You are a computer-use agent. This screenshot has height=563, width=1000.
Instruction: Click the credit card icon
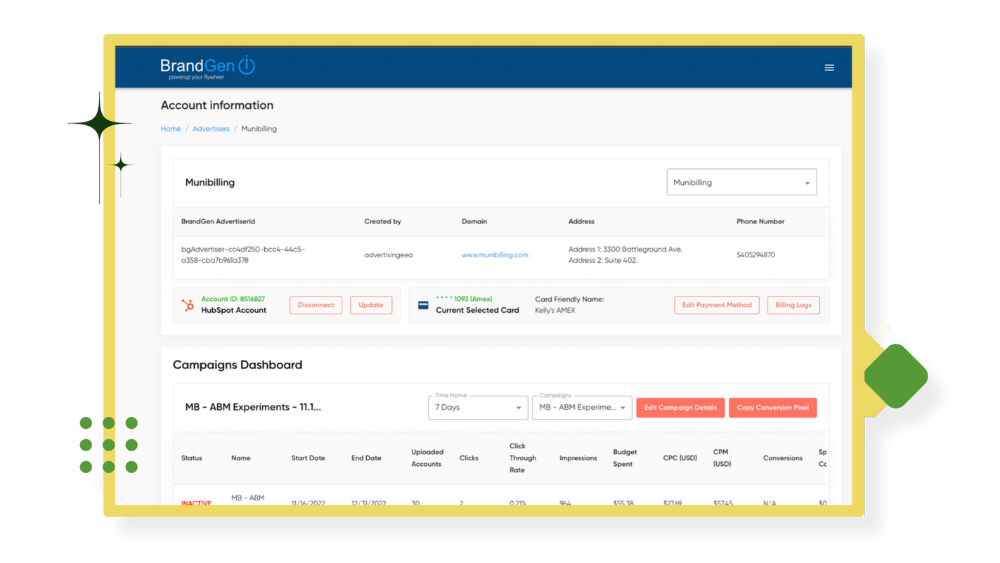(423, 305)
